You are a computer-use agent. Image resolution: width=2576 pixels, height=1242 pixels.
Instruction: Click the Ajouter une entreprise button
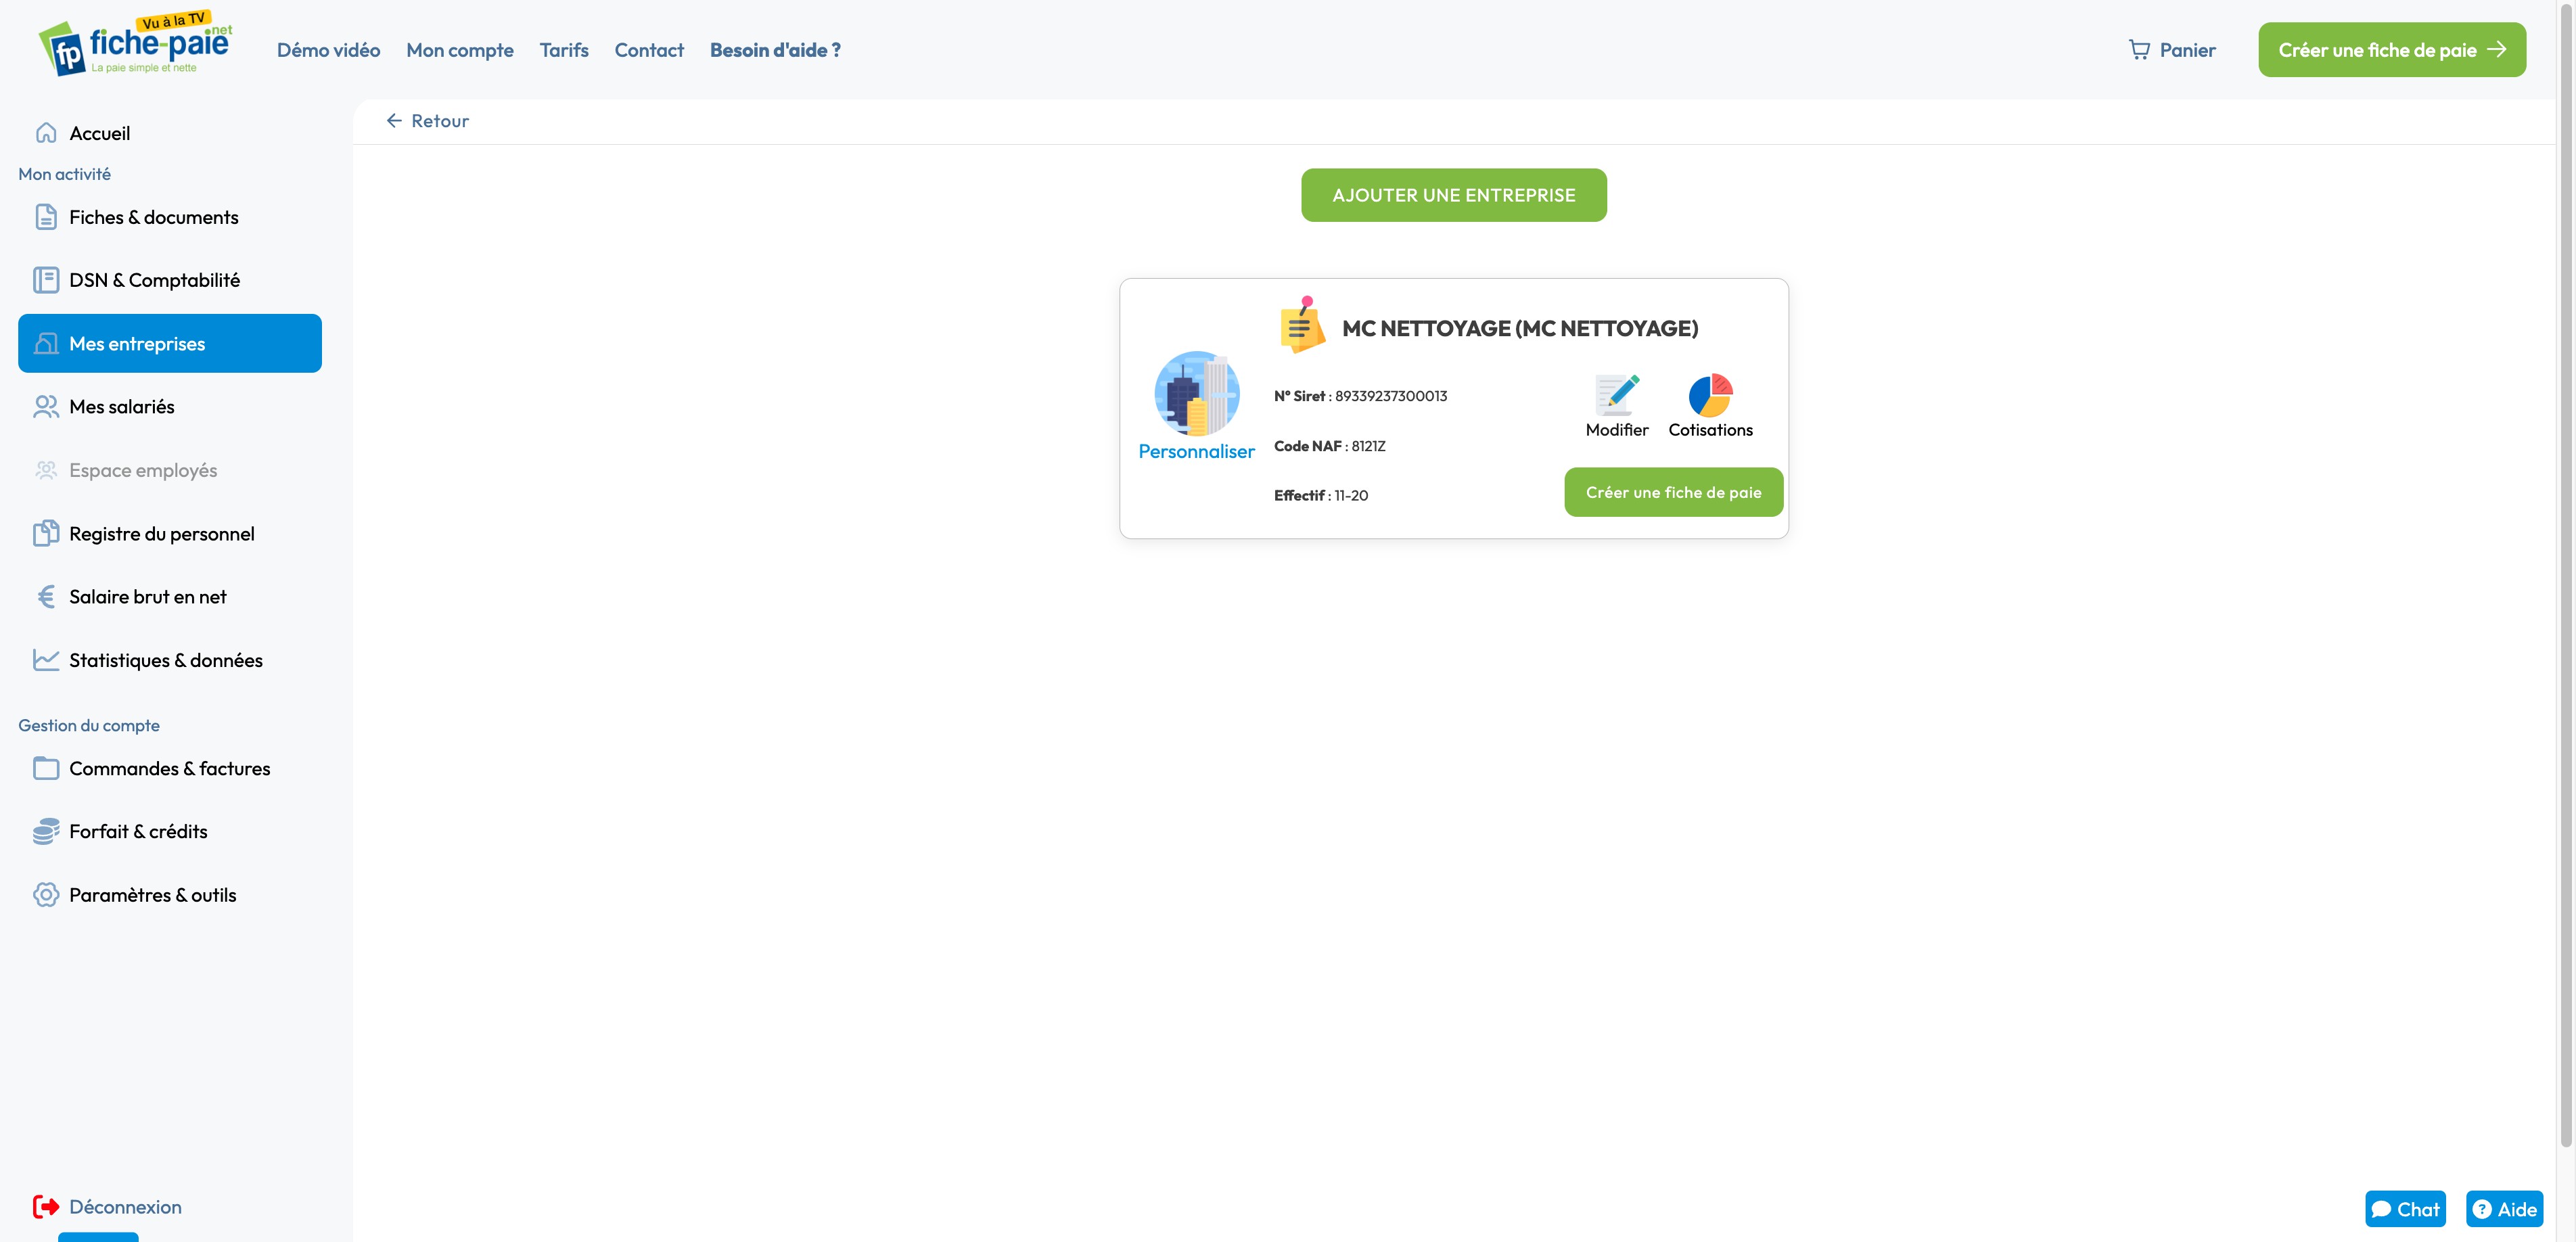[1453, 195]
